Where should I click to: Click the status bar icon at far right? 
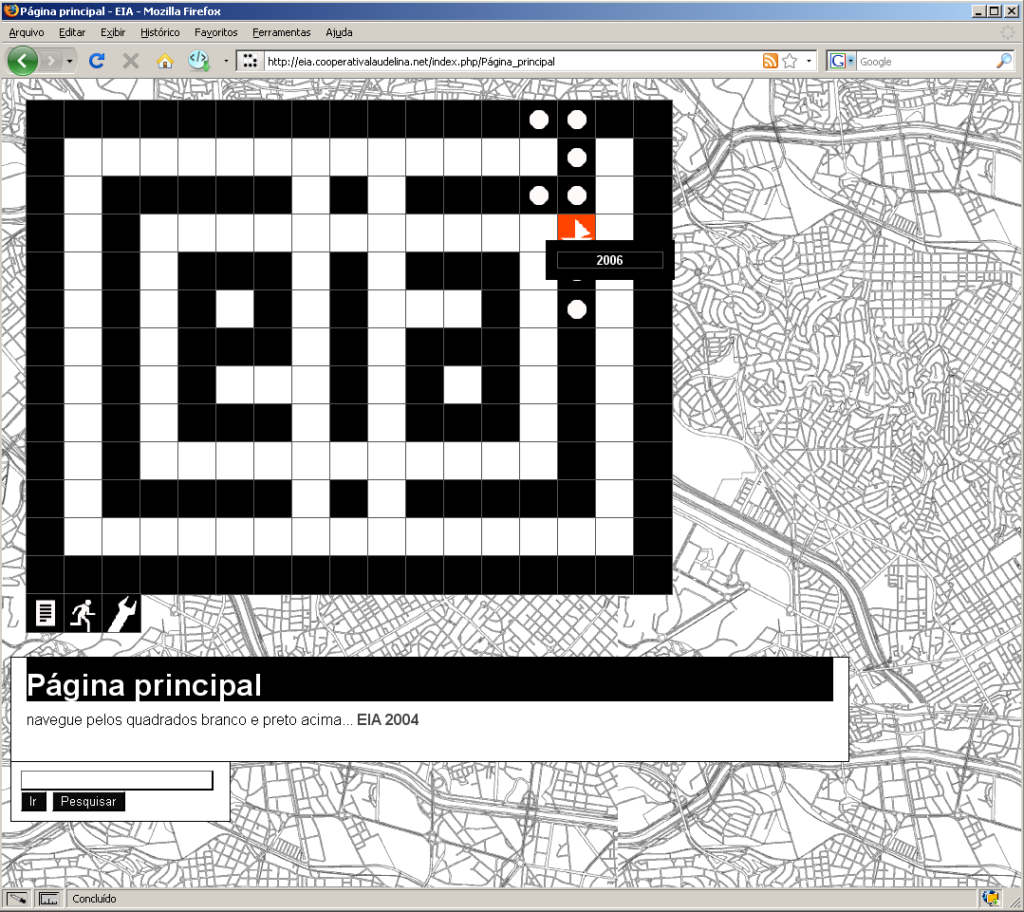[x=991, y=898]
